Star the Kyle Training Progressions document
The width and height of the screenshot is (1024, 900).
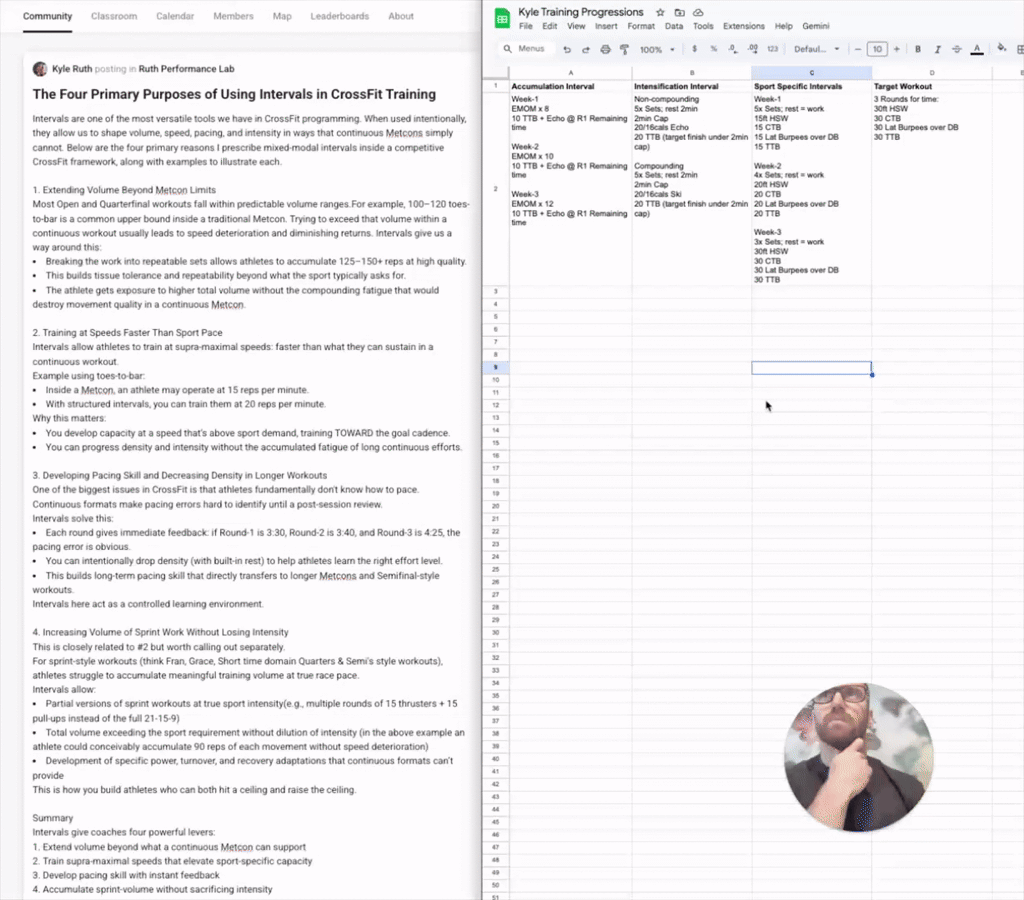pyautogui.click(x=660, y=12)
